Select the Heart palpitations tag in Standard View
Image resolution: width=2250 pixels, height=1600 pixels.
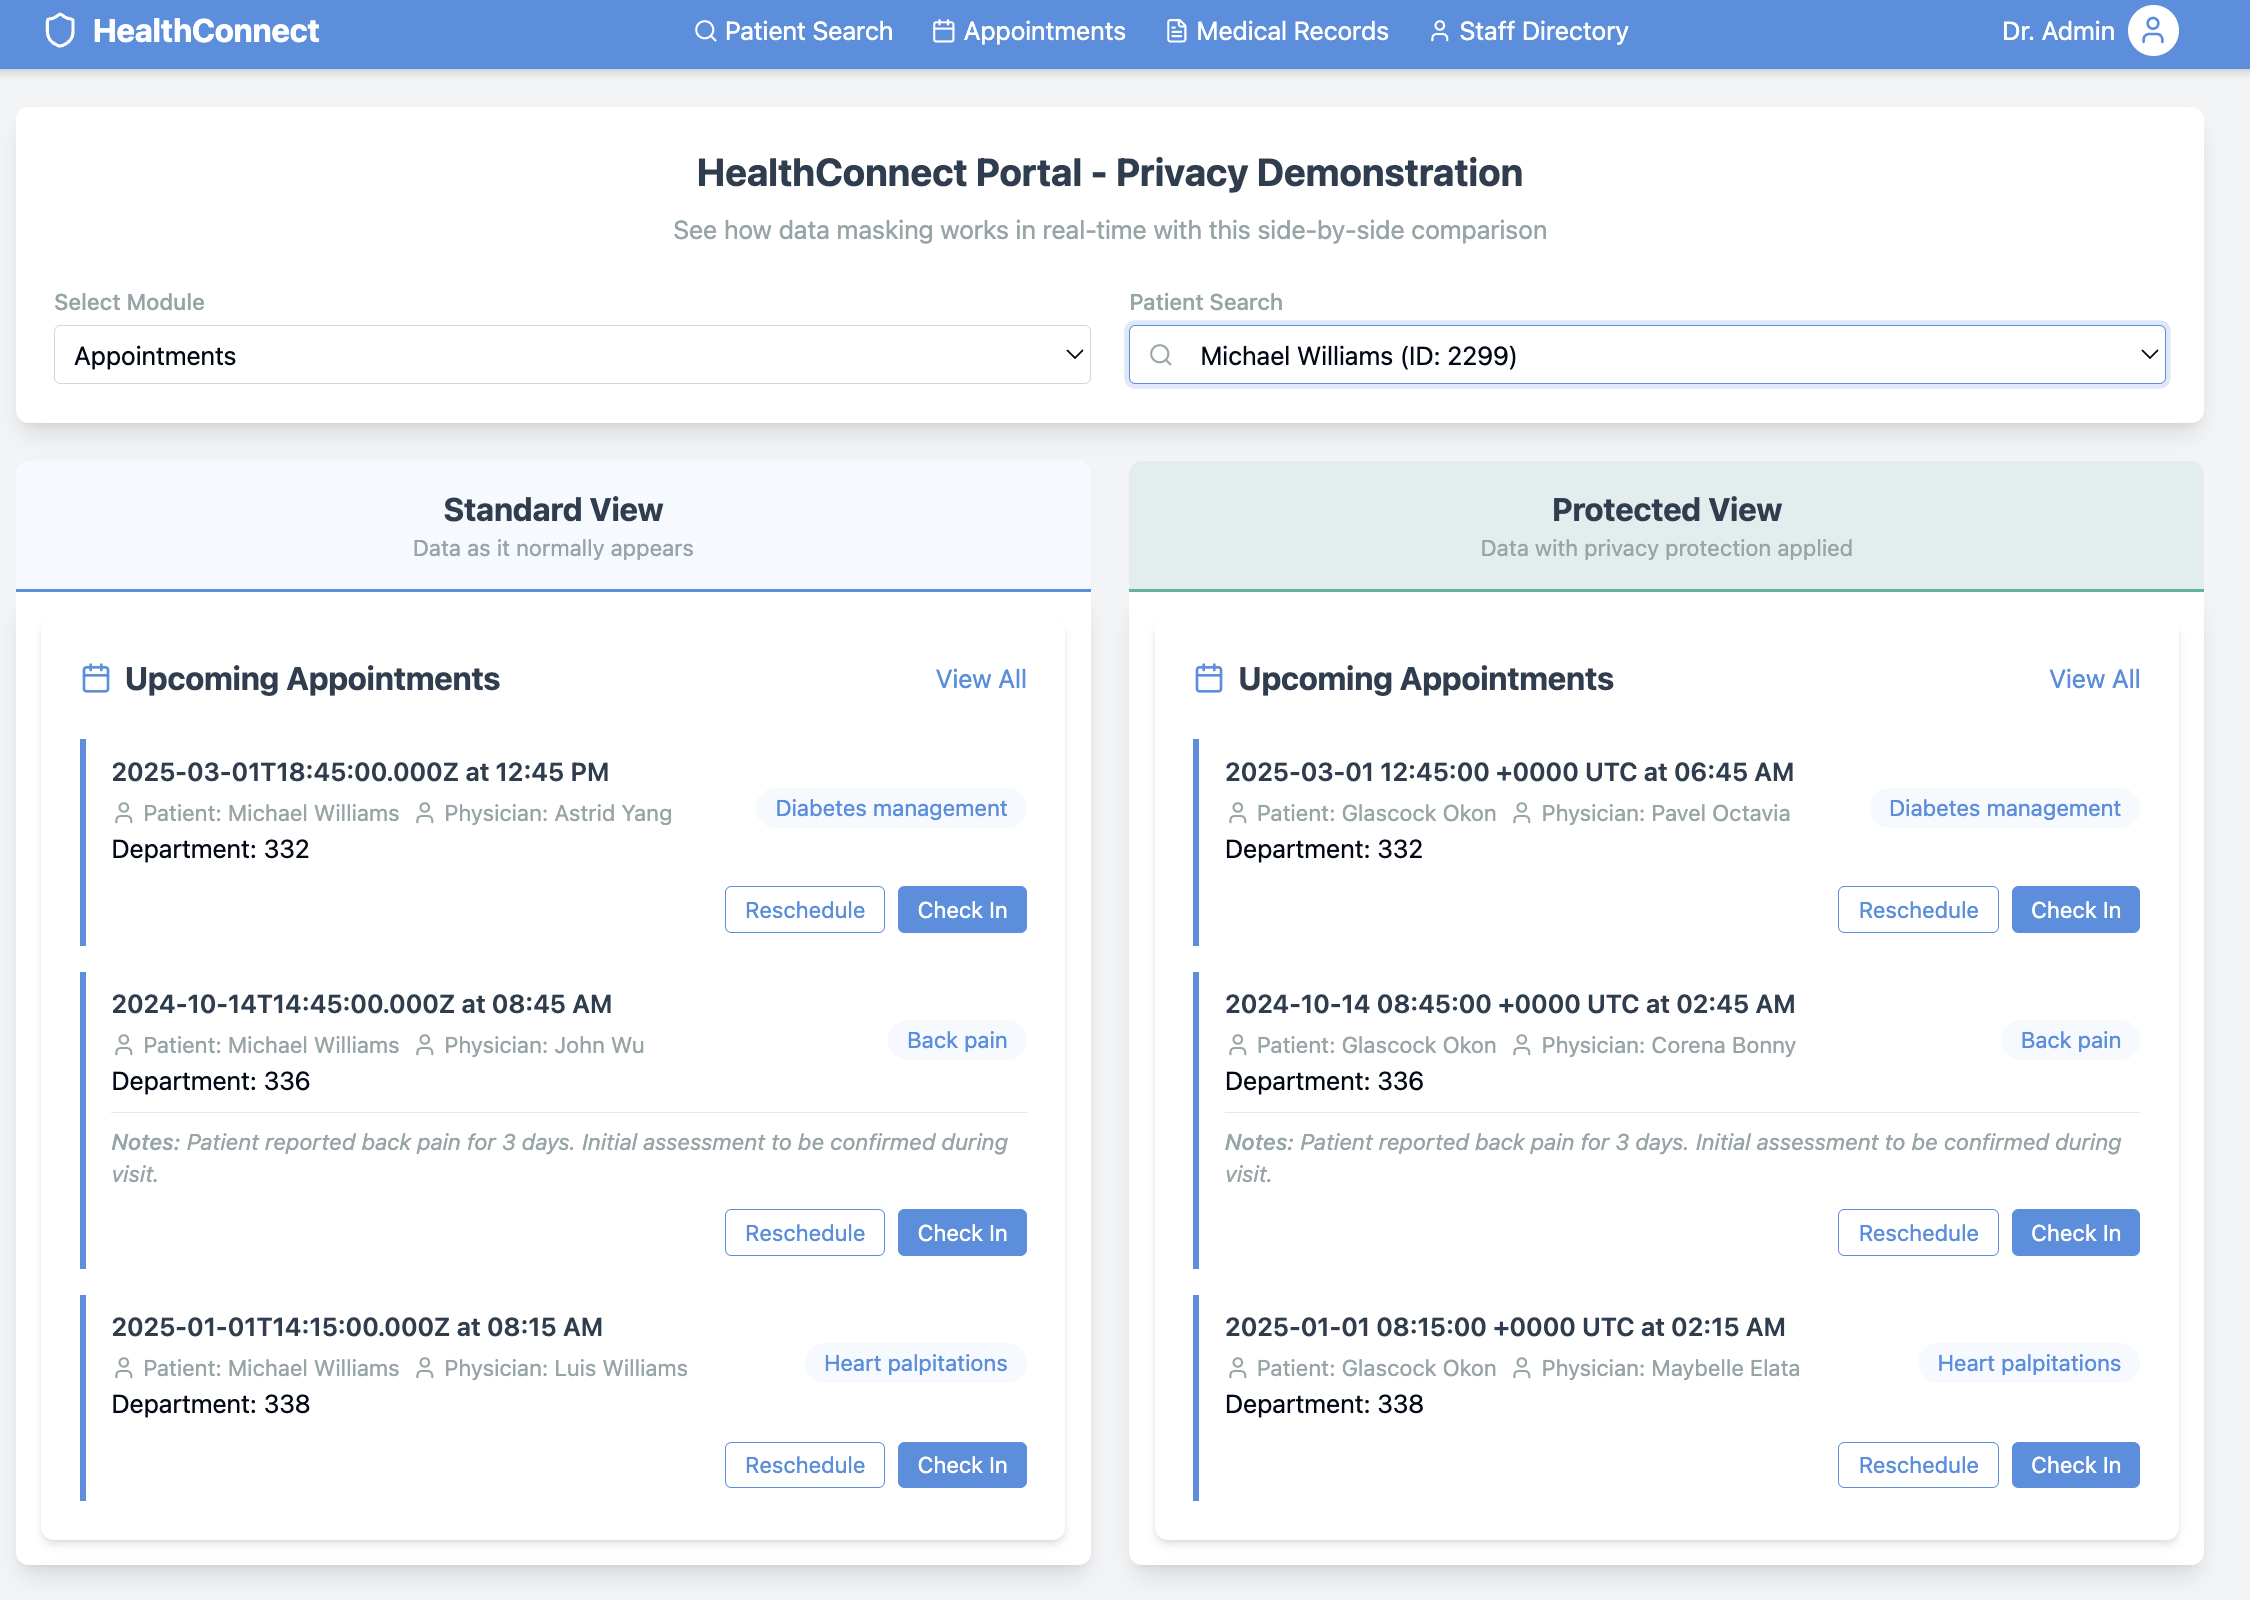(915, 1364)
